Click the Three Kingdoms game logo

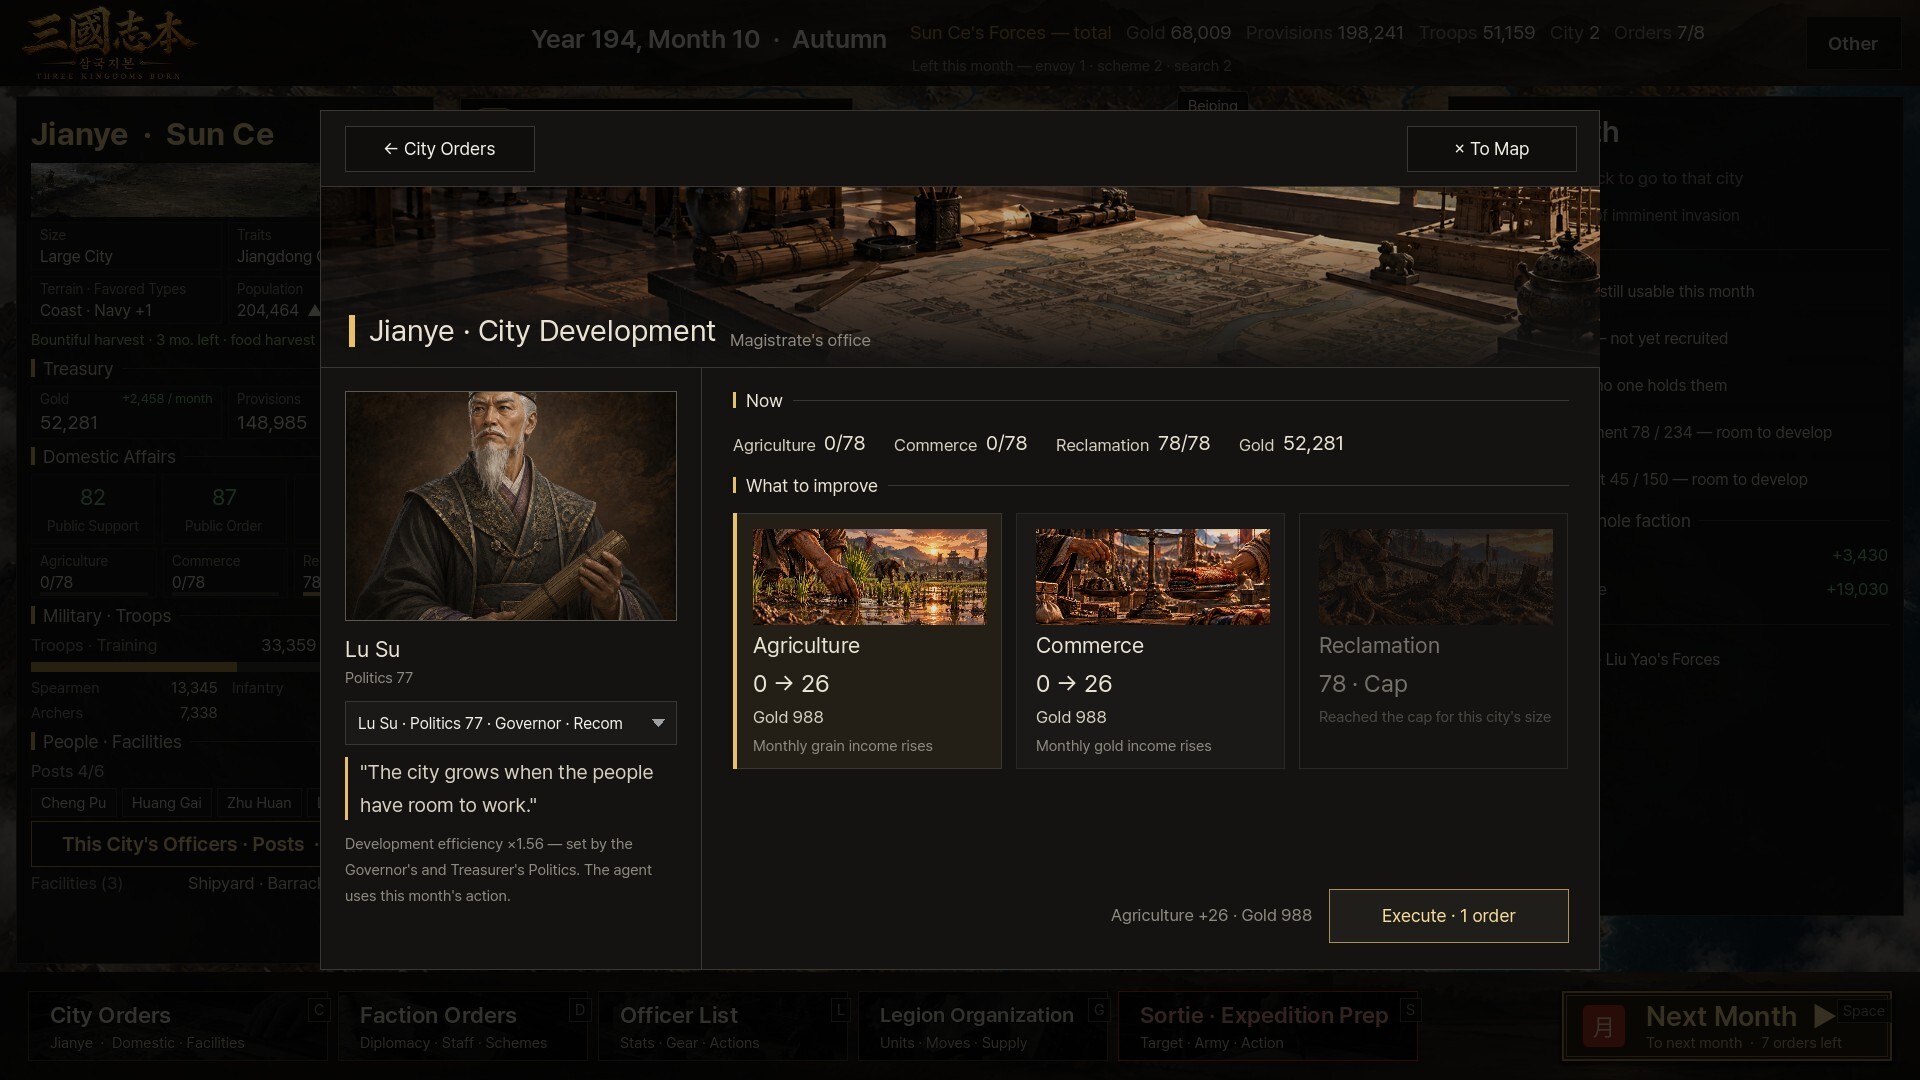108,44
